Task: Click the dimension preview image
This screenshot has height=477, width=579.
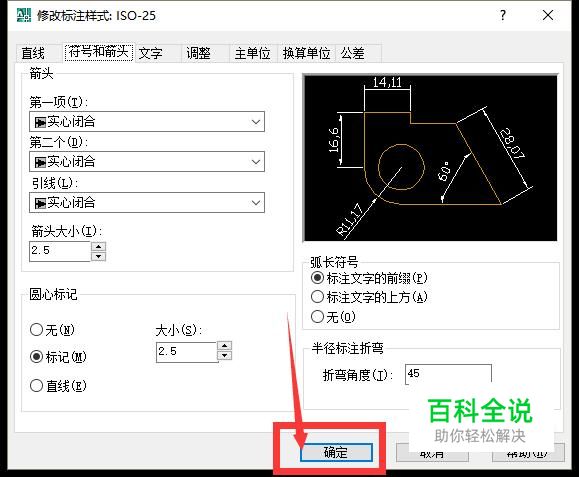Action: pyautogui.click(x=430, y=158)
